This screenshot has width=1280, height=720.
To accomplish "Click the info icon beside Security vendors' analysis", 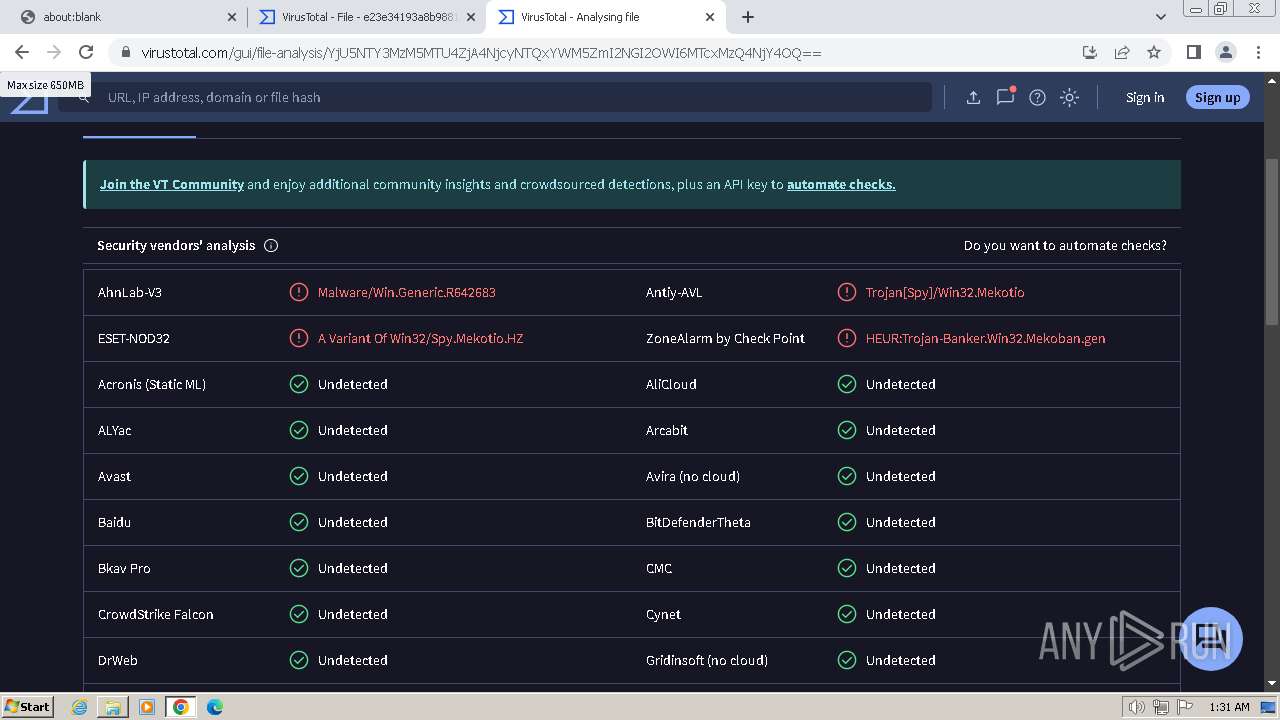I will click(x=271, y=245).
